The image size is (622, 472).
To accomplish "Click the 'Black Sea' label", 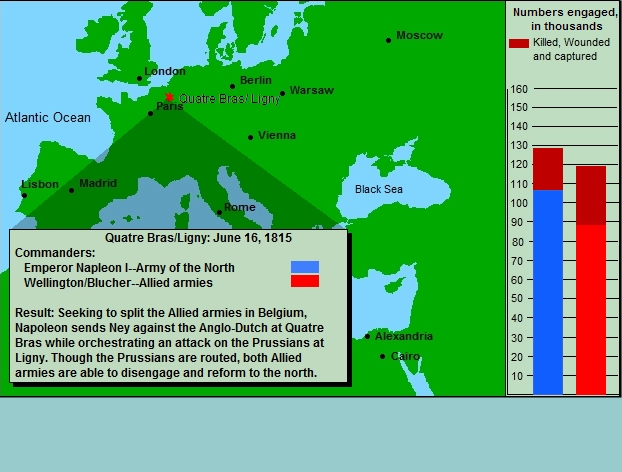I will point(378,189).
